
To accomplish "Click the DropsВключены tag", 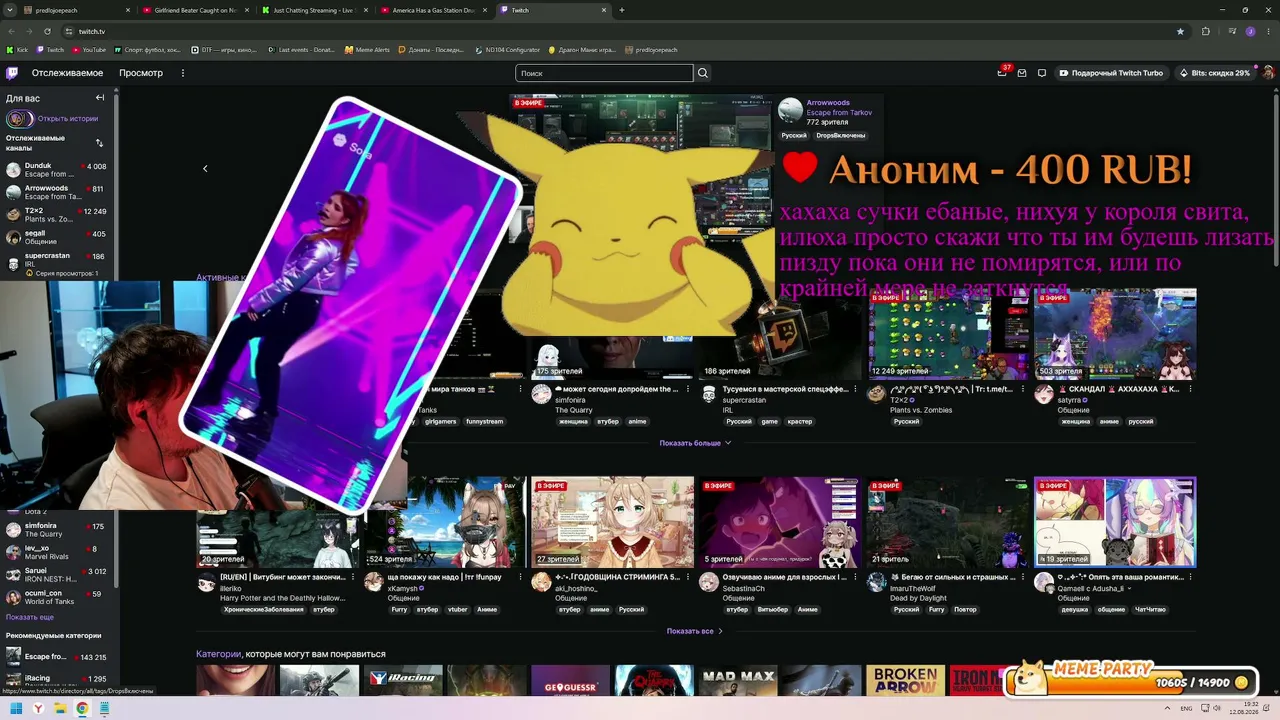I will point(840,135).
